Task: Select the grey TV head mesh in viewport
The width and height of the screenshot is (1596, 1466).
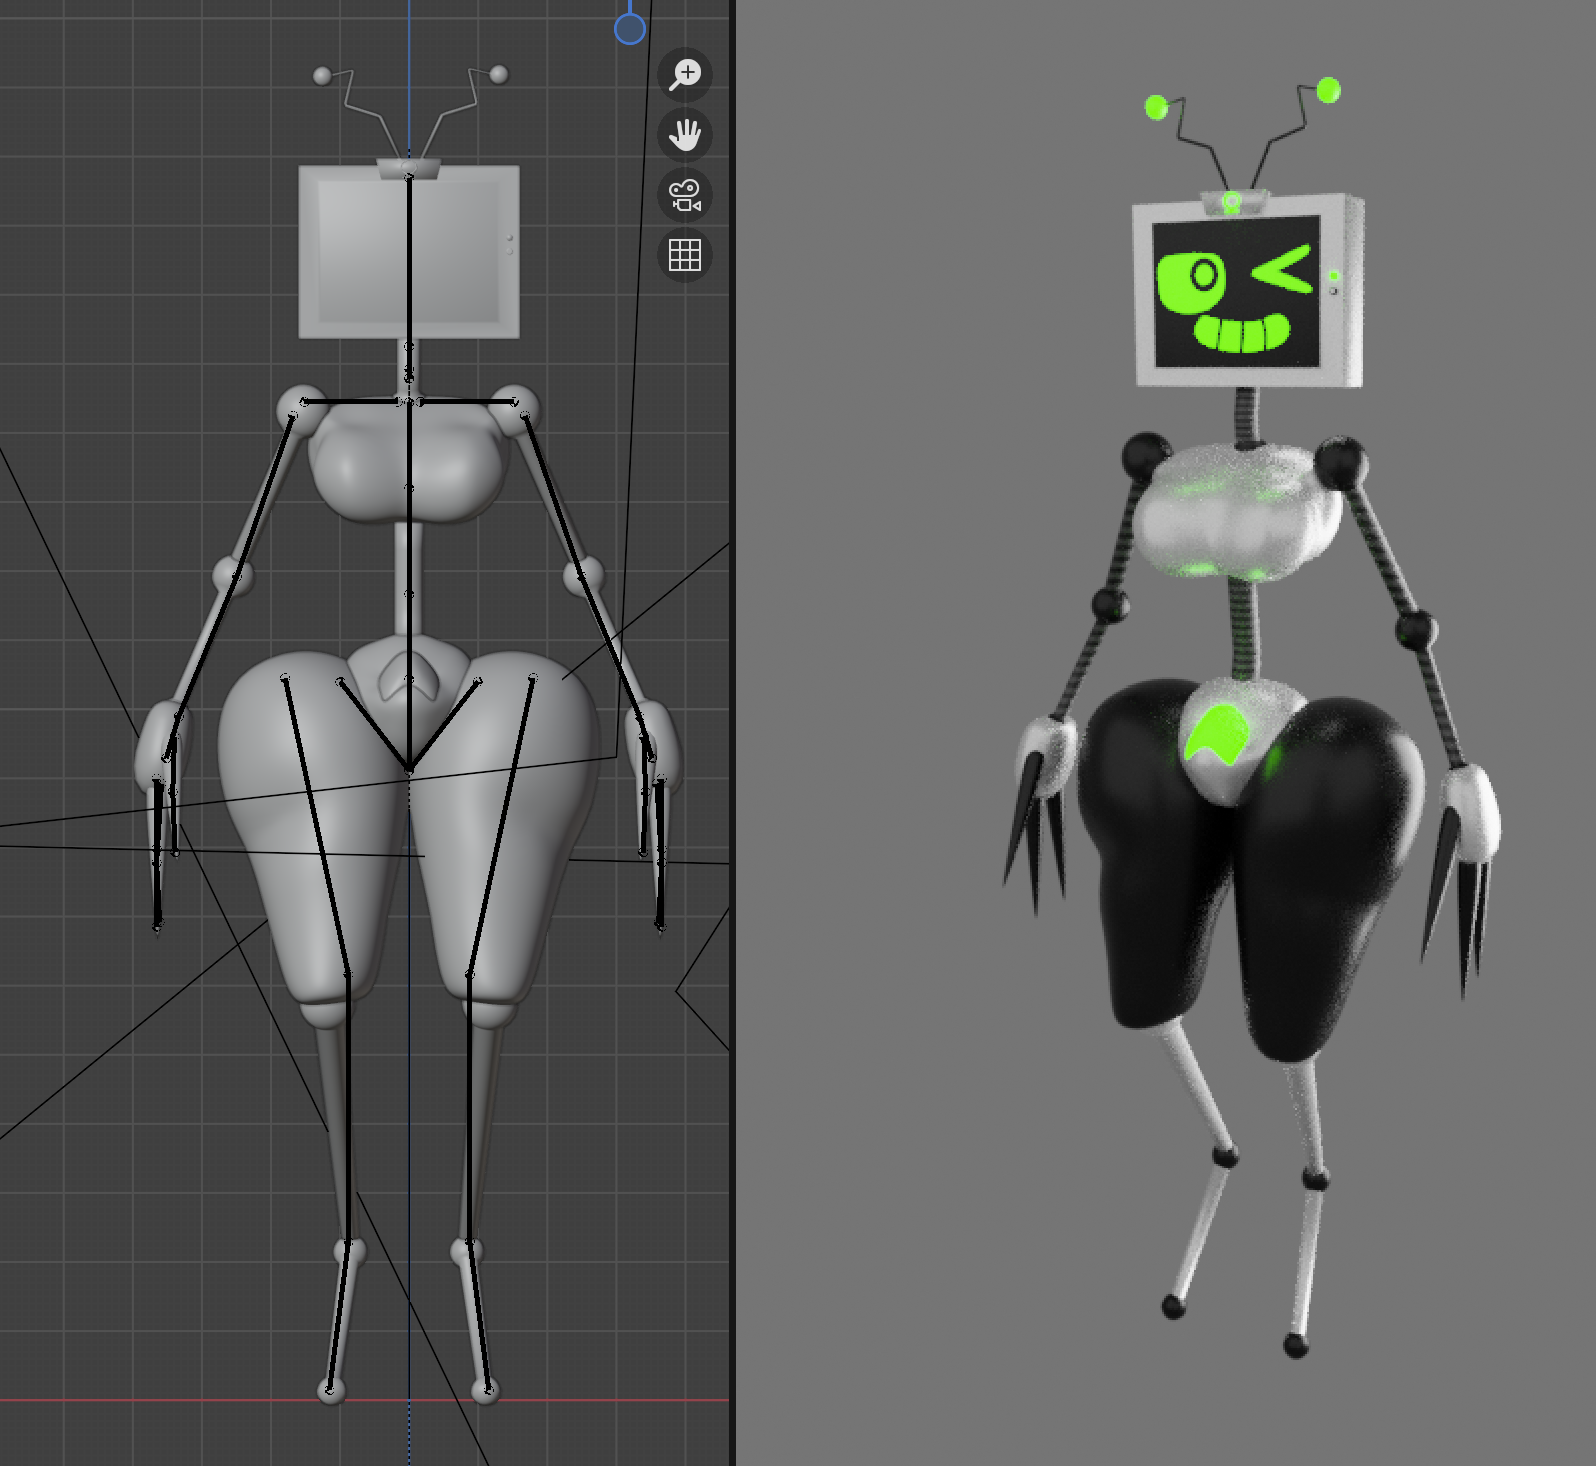Action: [409, 251]
